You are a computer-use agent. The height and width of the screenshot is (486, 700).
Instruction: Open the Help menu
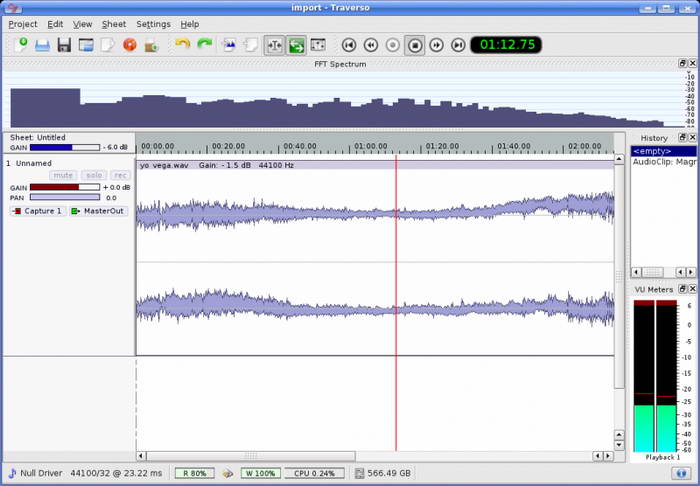click(x=190, y=24)
